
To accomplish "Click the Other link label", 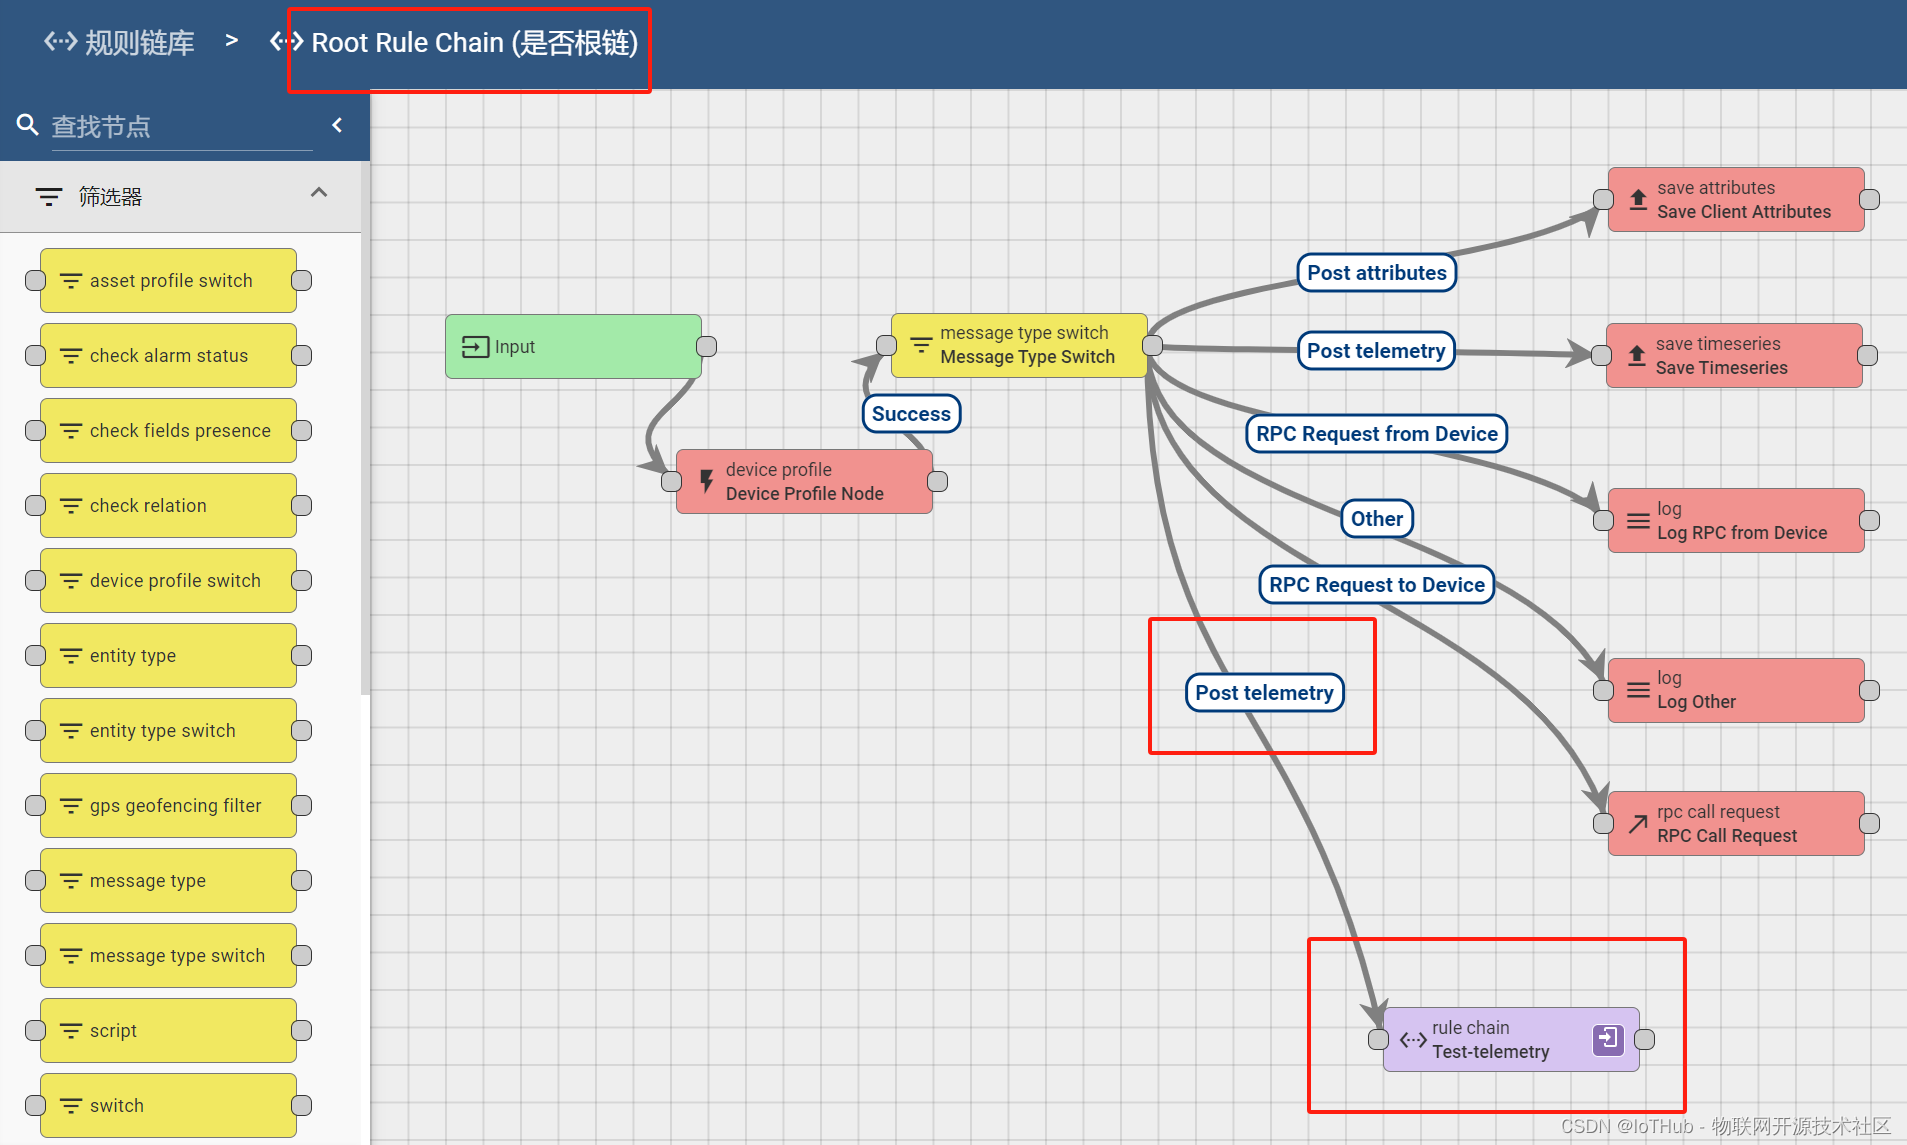I will click(x=1377, y=519).
